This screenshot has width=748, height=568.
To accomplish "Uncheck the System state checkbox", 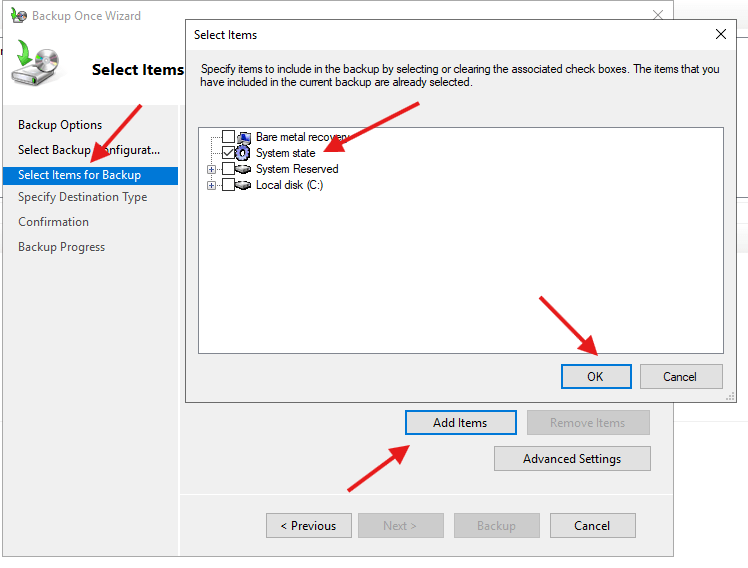I will point(229,153).
